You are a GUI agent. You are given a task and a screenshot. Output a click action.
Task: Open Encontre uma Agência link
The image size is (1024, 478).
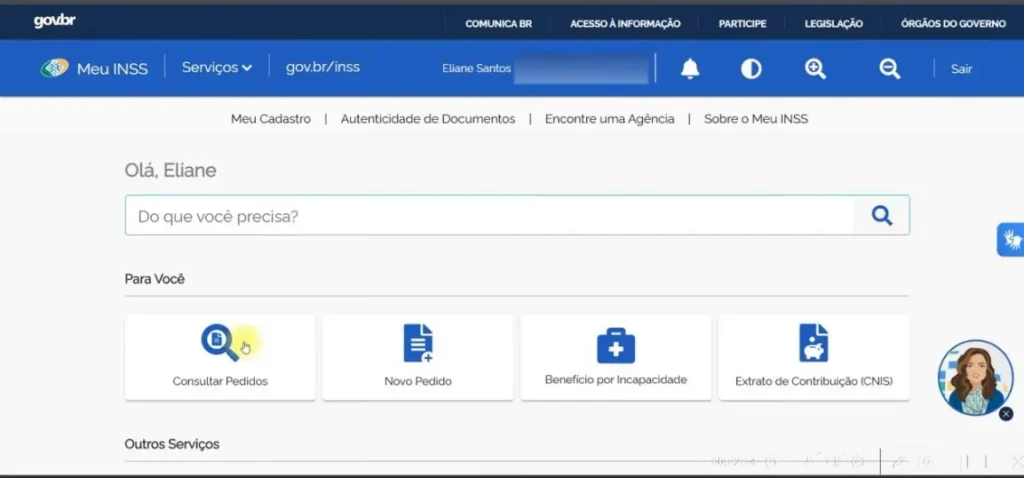coord(609,119)
